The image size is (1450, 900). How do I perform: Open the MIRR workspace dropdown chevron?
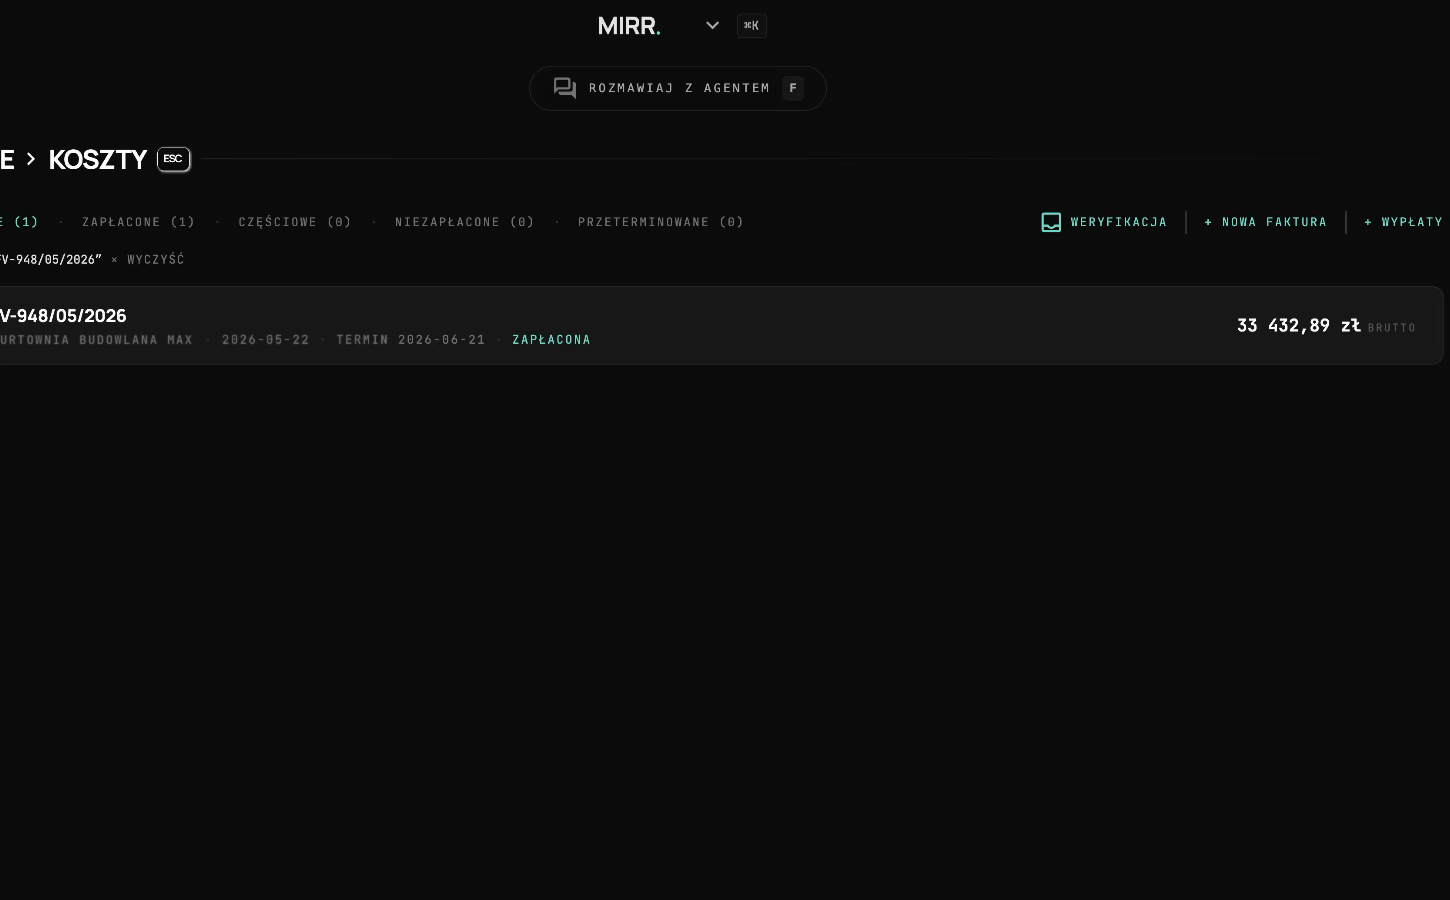click(x=712, y=26)
